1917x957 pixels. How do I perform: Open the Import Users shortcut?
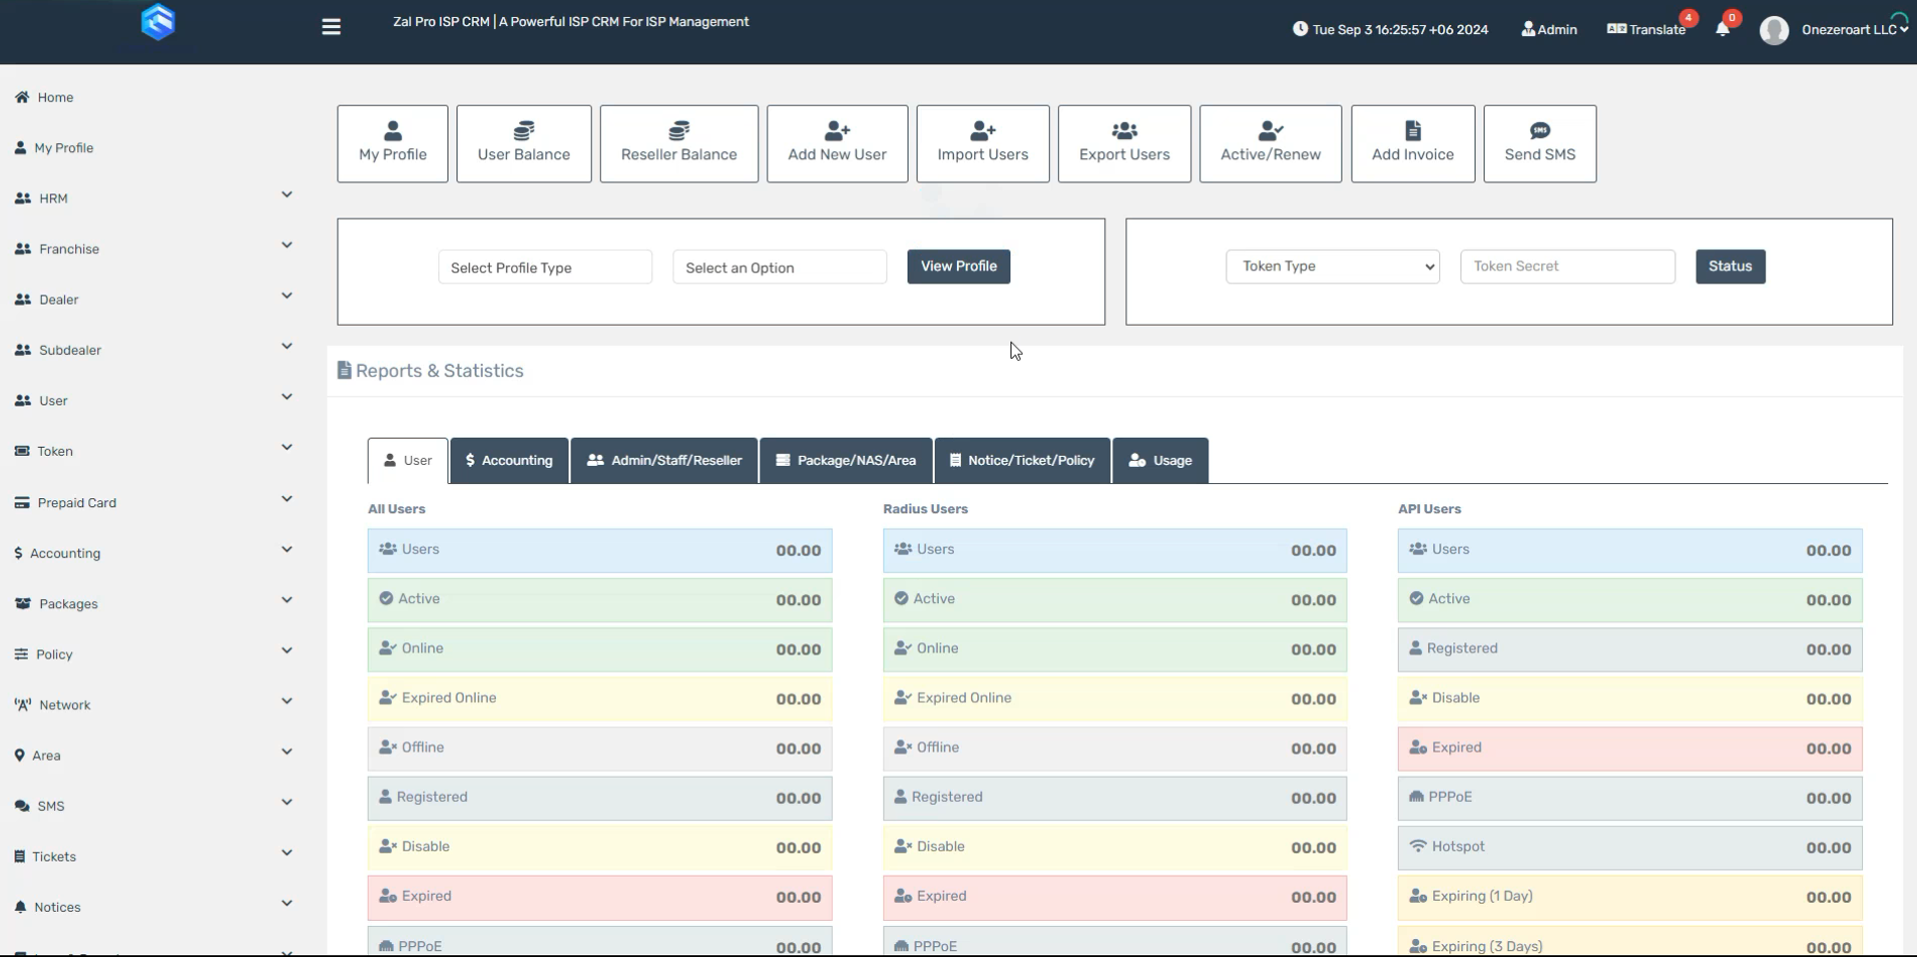tap(982, 144)
